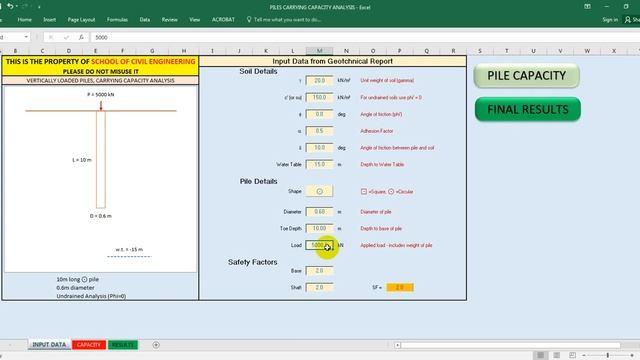The image size is (640, 360).
Task: Select the Load cell 5000
Action: tap(319, 245)
